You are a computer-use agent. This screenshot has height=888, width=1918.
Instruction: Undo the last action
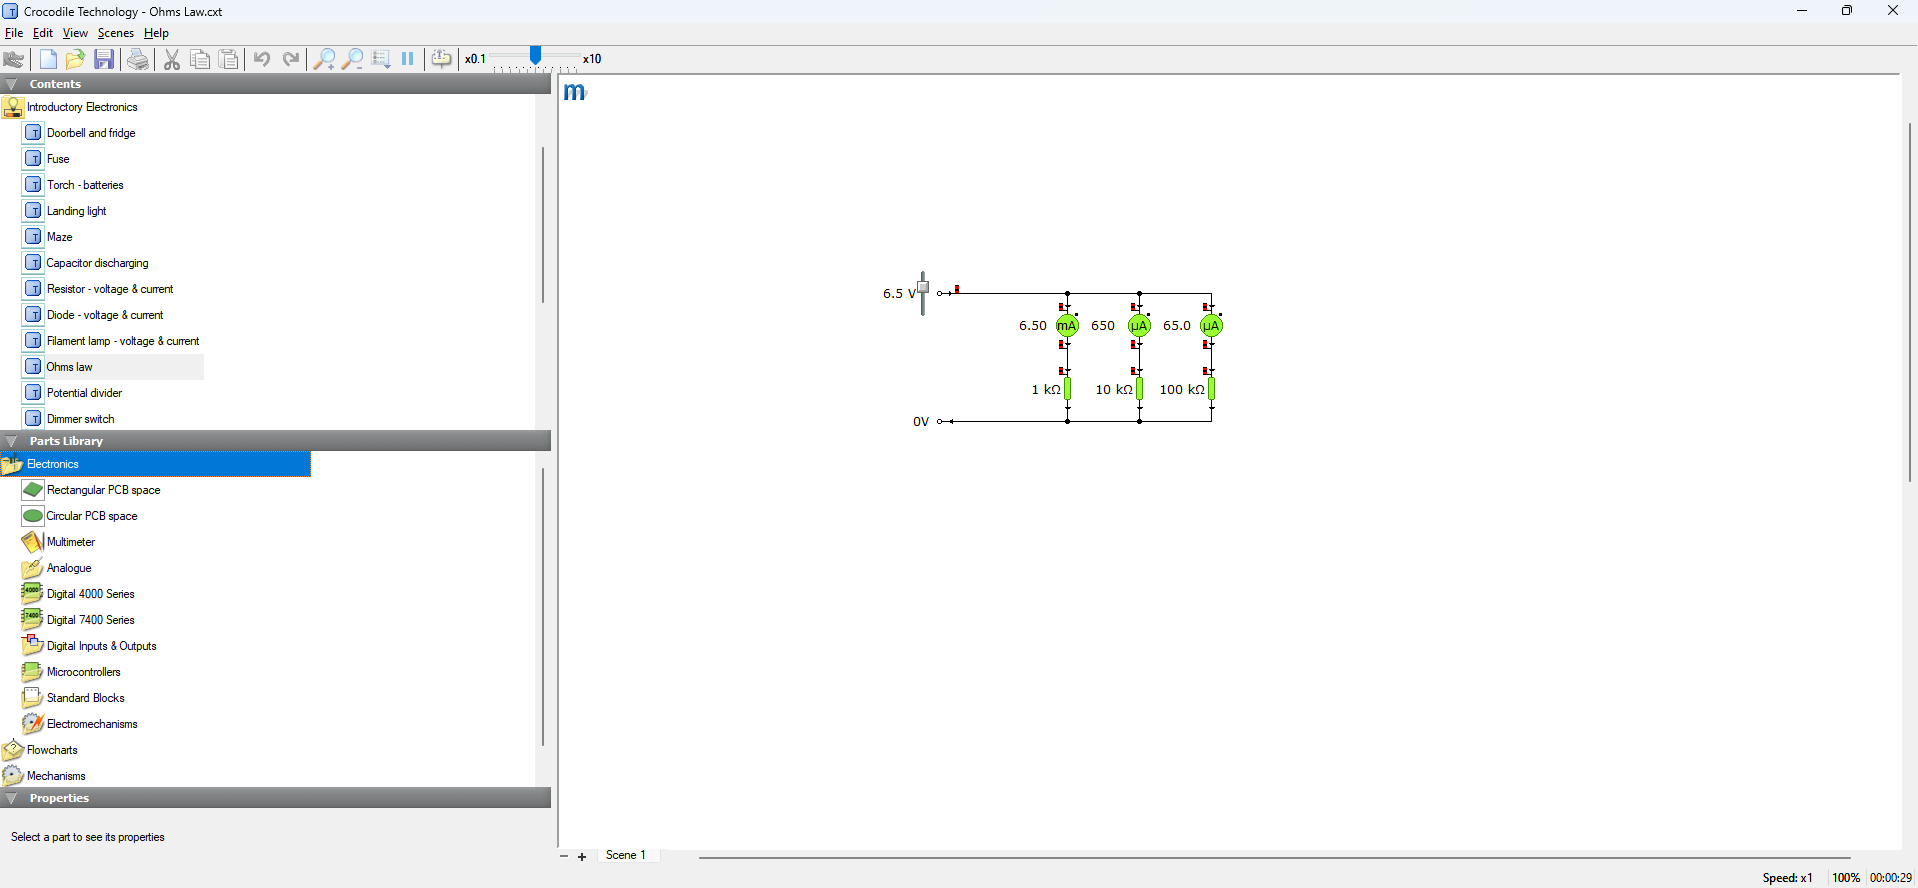(x=262, y=59)
